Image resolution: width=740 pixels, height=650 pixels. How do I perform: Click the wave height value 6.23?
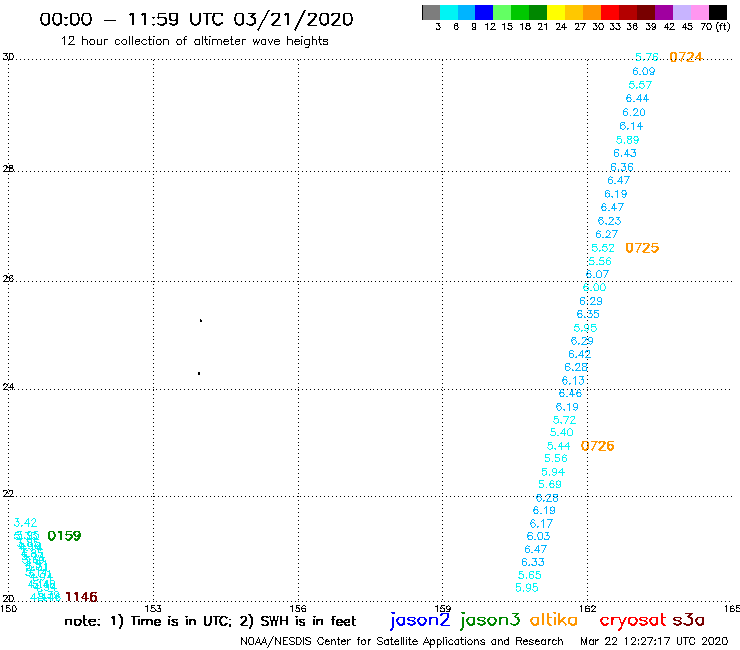(609, 221)
